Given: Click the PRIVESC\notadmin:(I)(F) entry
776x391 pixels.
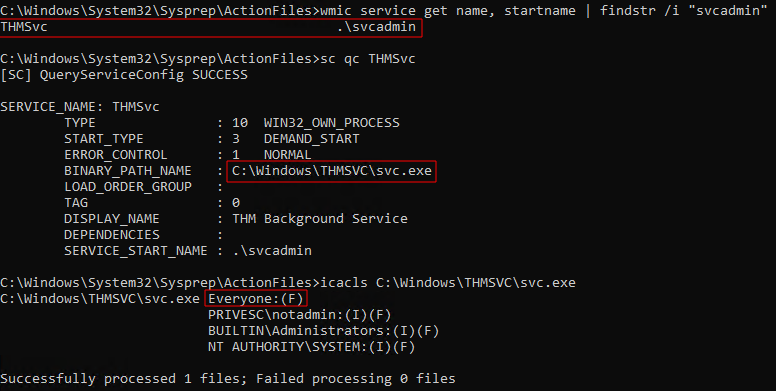Looking at the screenshot, I should pos(299,315).
